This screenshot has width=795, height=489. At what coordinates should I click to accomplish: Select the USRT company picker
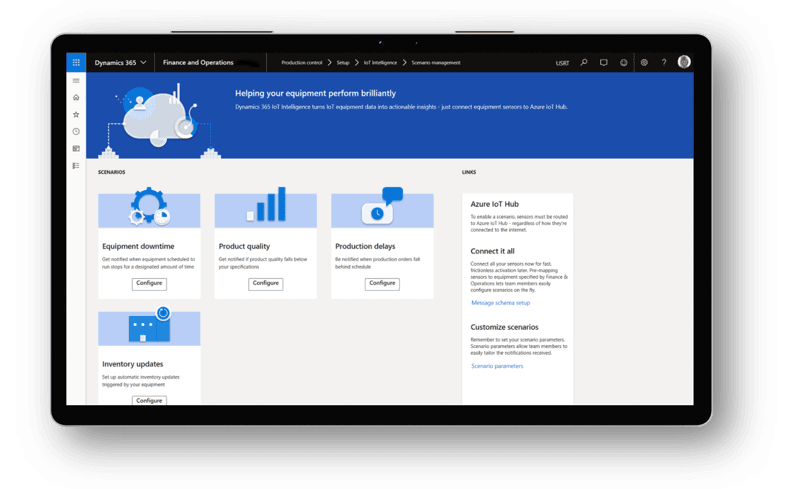562,63
